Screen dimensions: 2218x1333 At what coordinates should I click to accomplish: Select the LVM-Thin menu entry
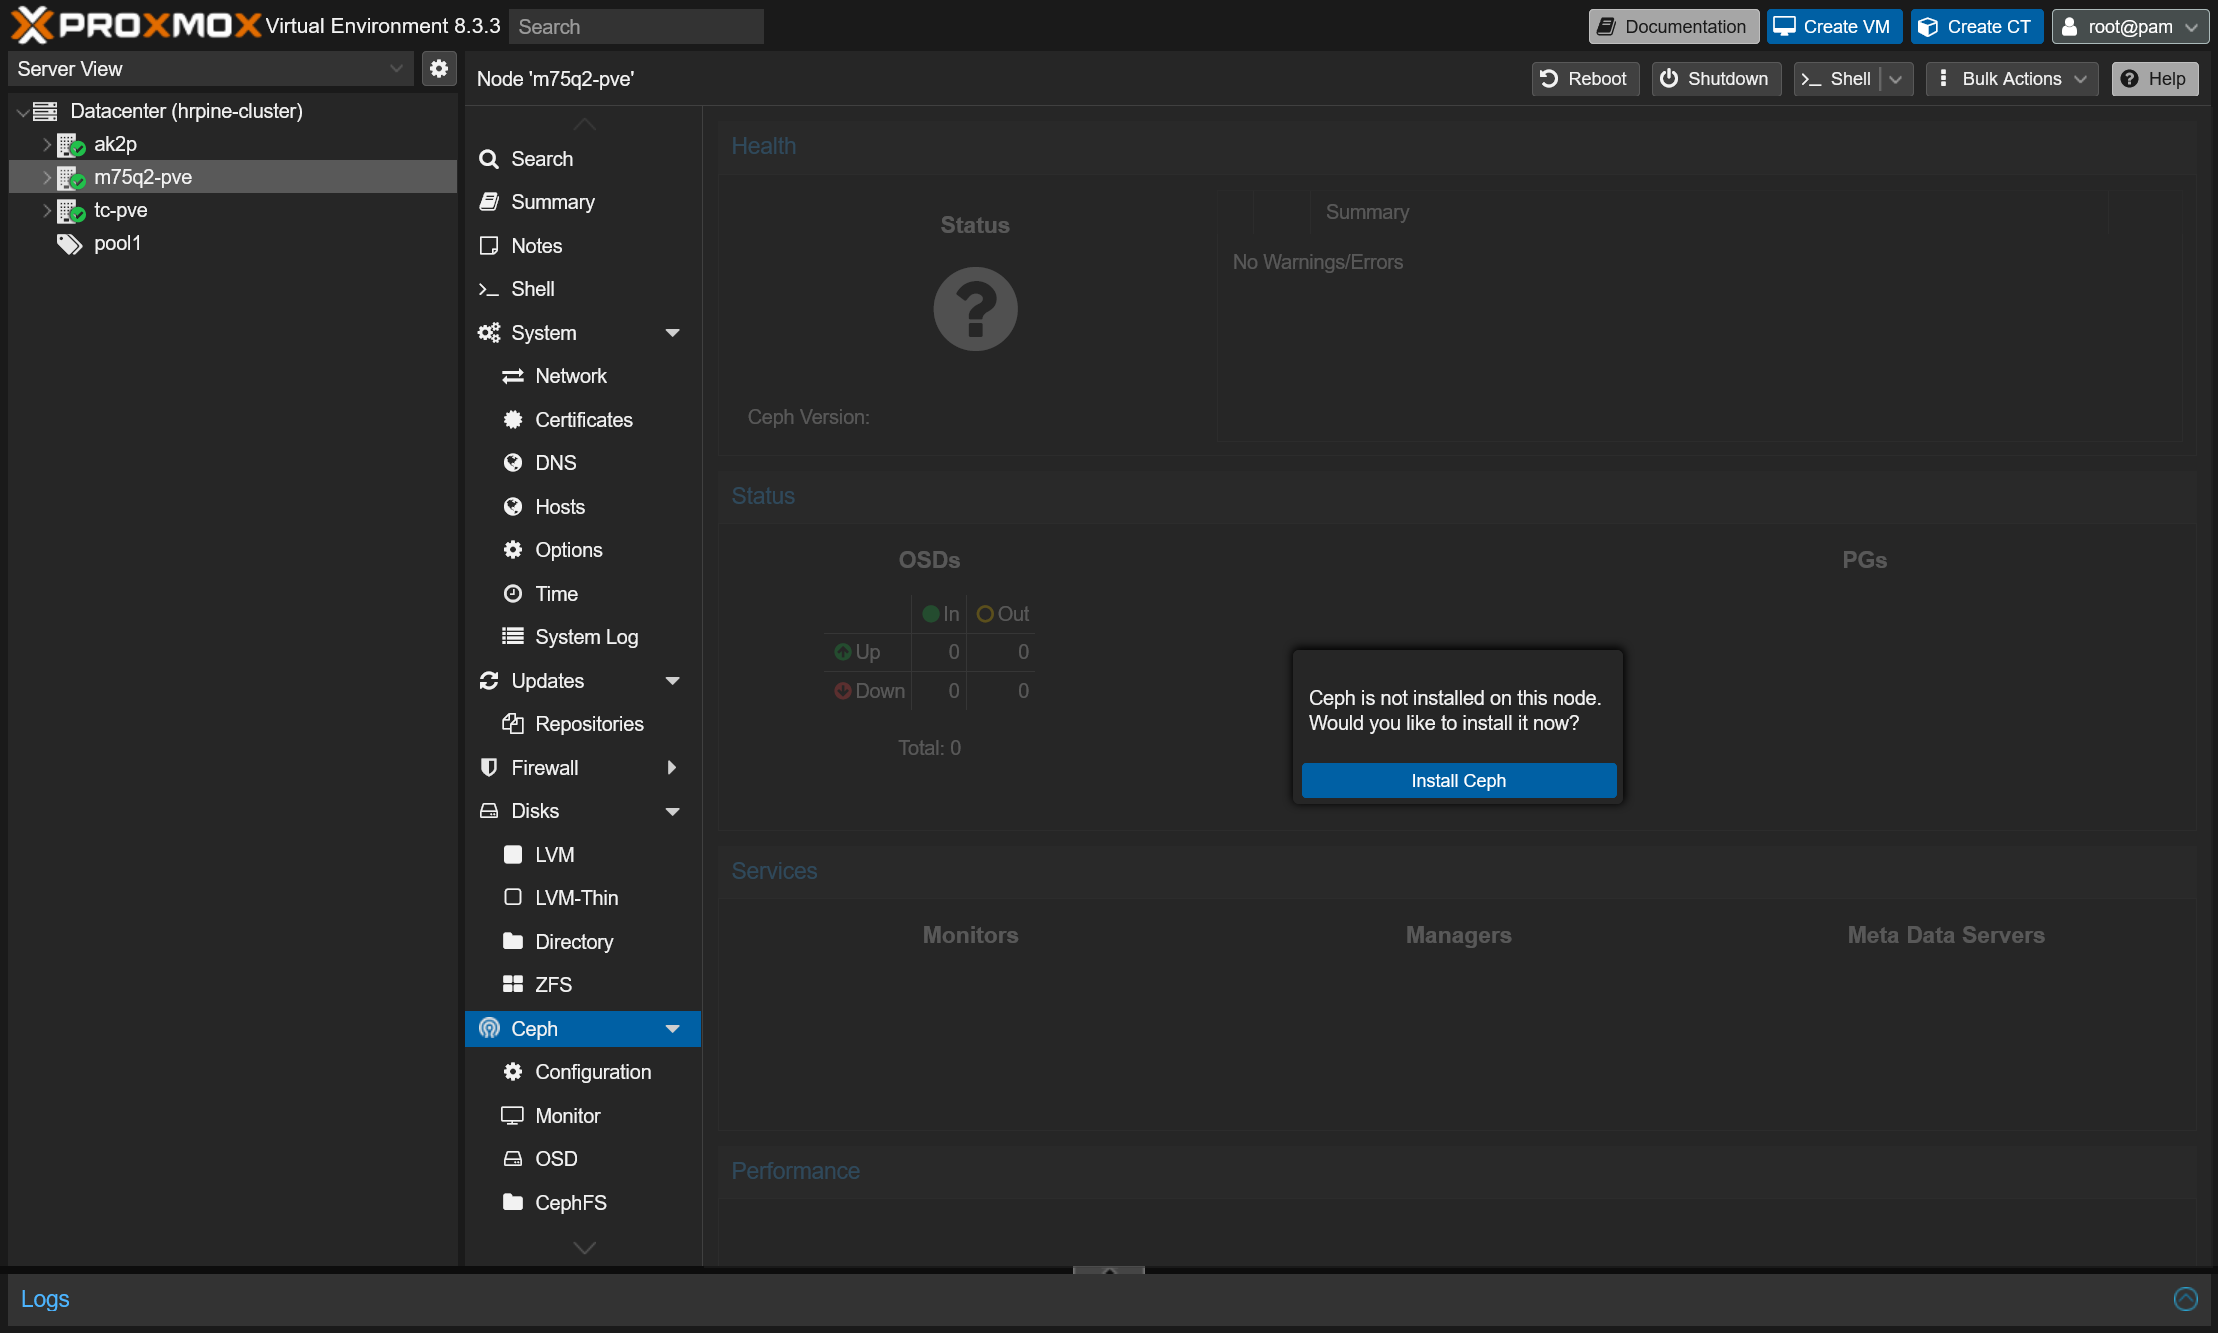pyautogui.click(x=583, y=898)
